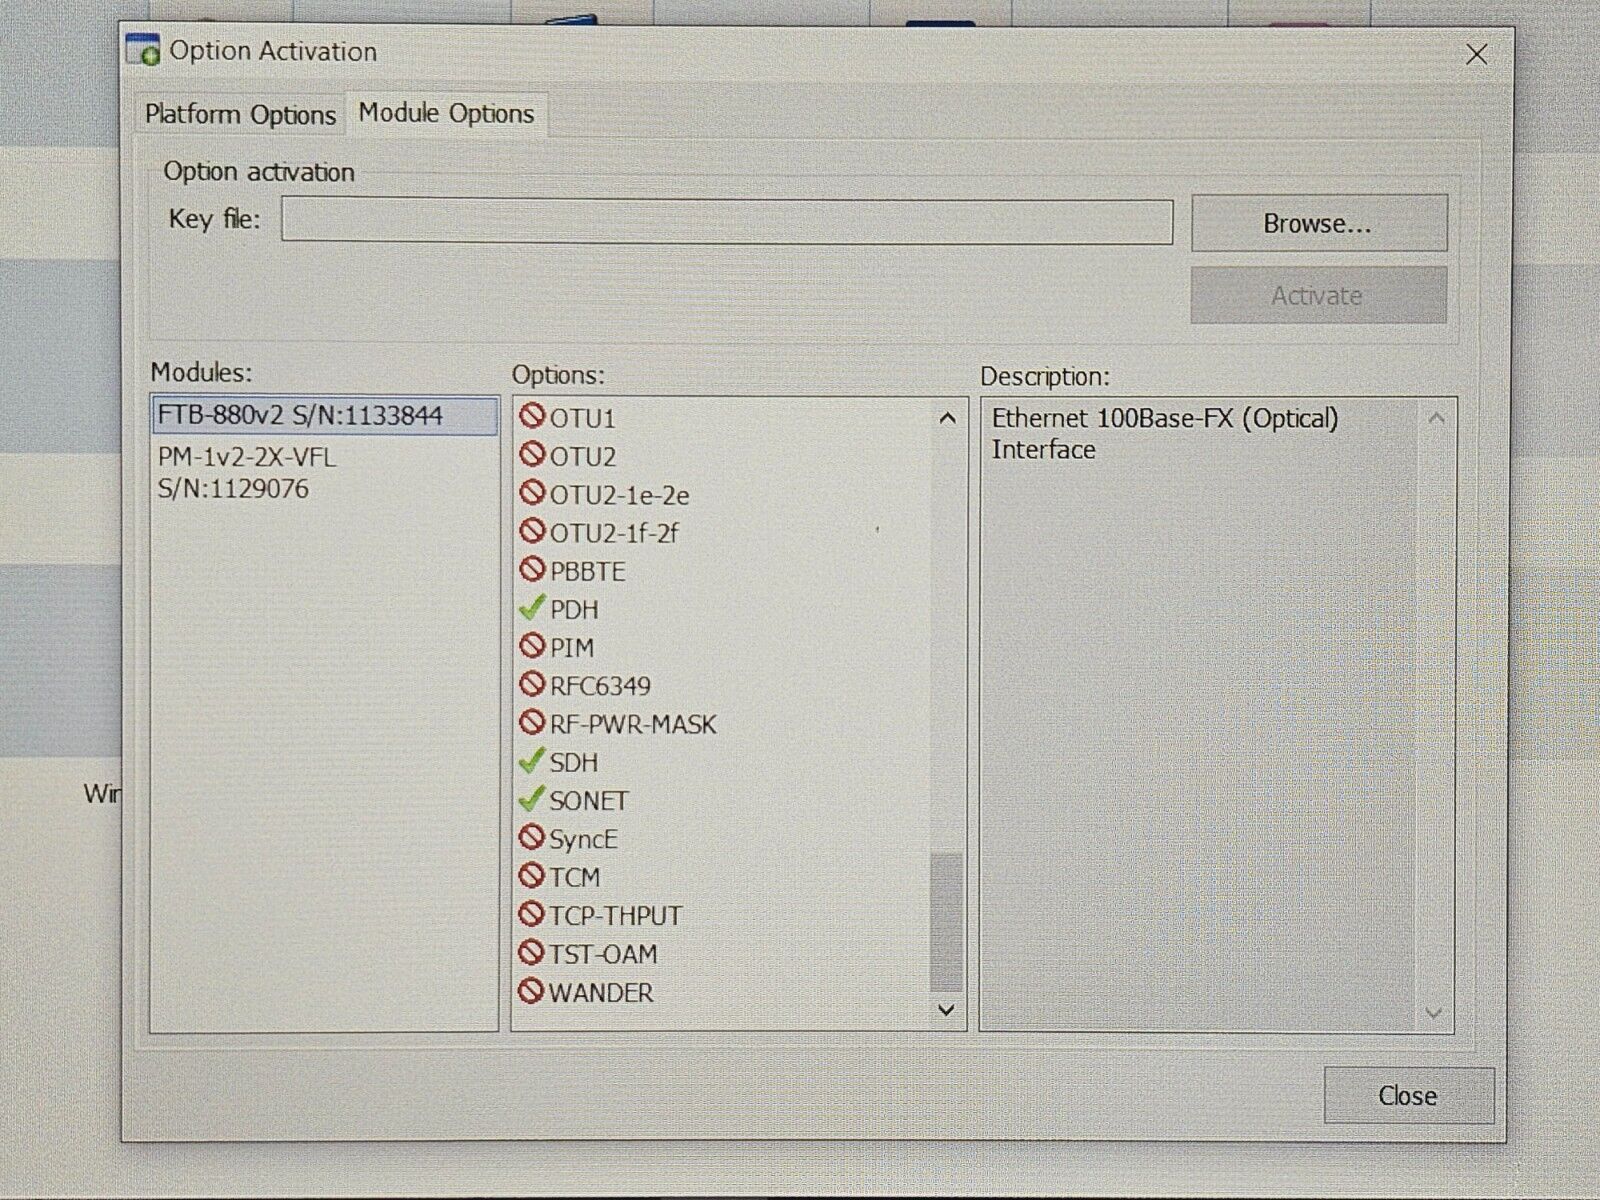Select the TCP-THPUT option in list
Image resolution: width=1600 pixels, height=1200 pixels.
pyautogui.click(x=615, y=916)
